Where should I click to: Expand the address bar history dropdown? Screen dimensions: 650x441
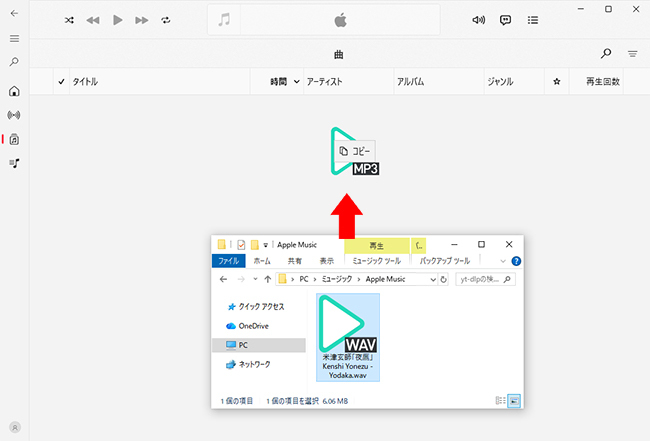[x=433, y=280]
